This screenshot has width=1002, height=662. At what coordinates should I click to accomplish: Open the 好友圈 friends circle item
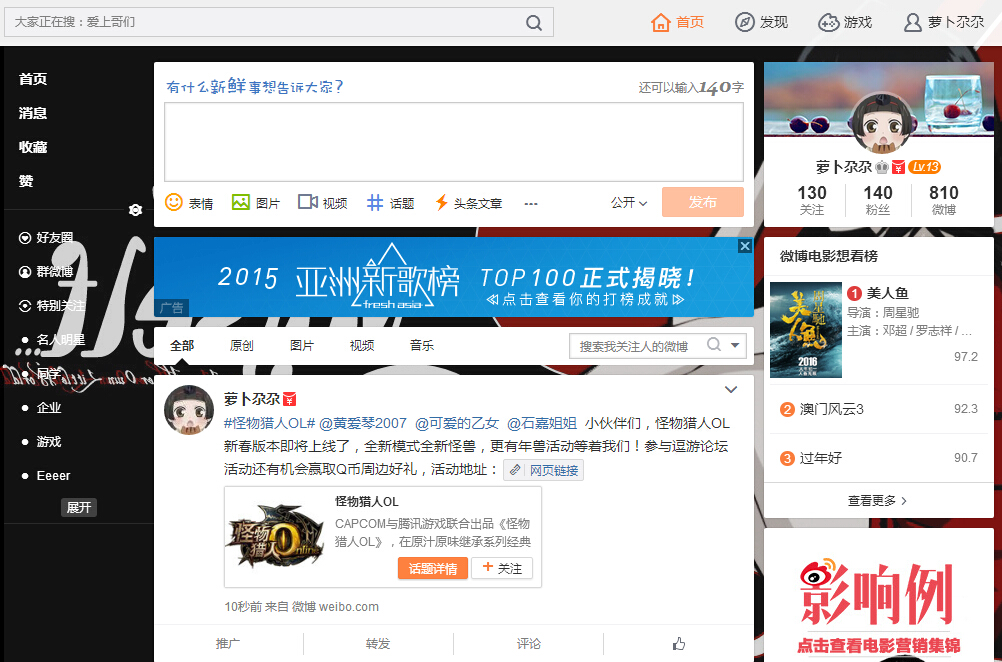click(x=46, y=238)
